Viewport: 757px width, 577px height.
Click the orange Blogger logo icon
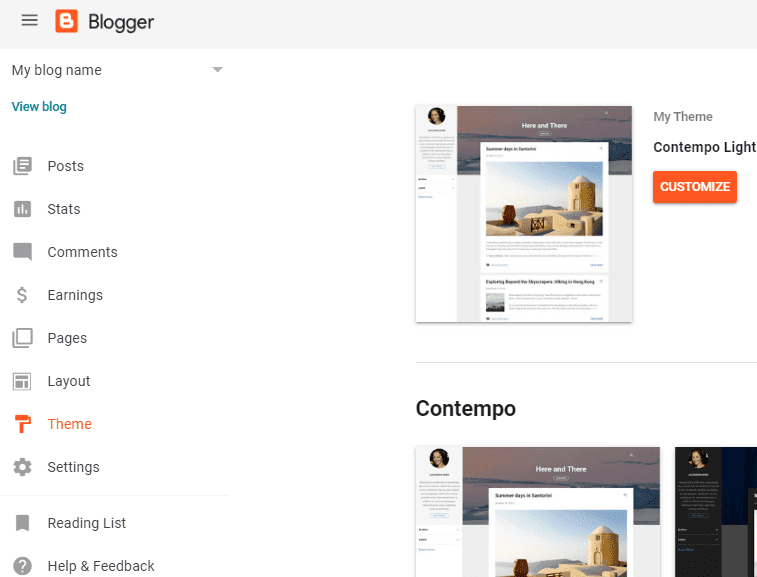[x=67, y=21]
